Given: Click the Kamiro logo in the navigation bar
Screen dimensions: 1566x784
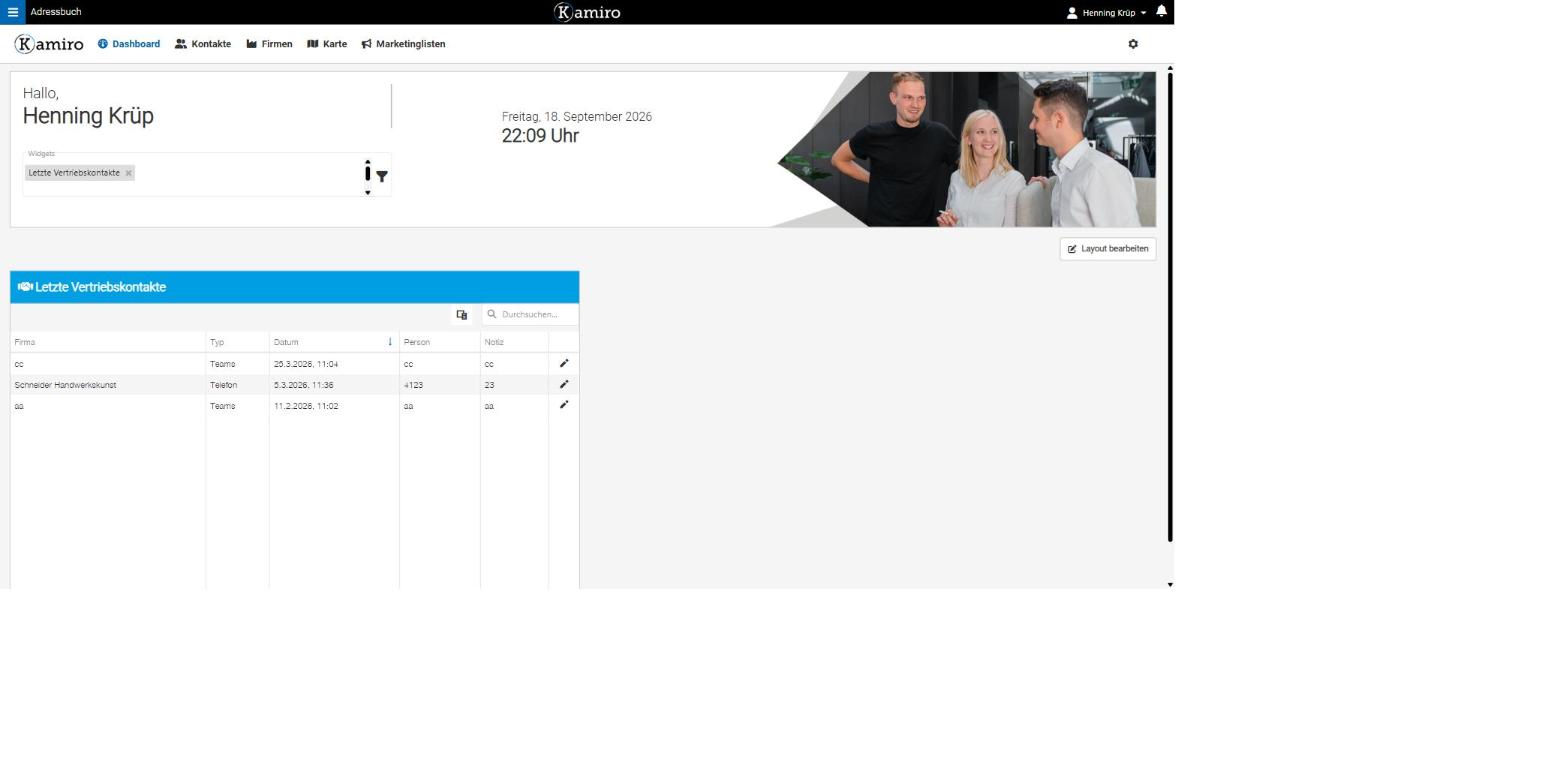Looking at the screenshot, I should coord(49,44).
